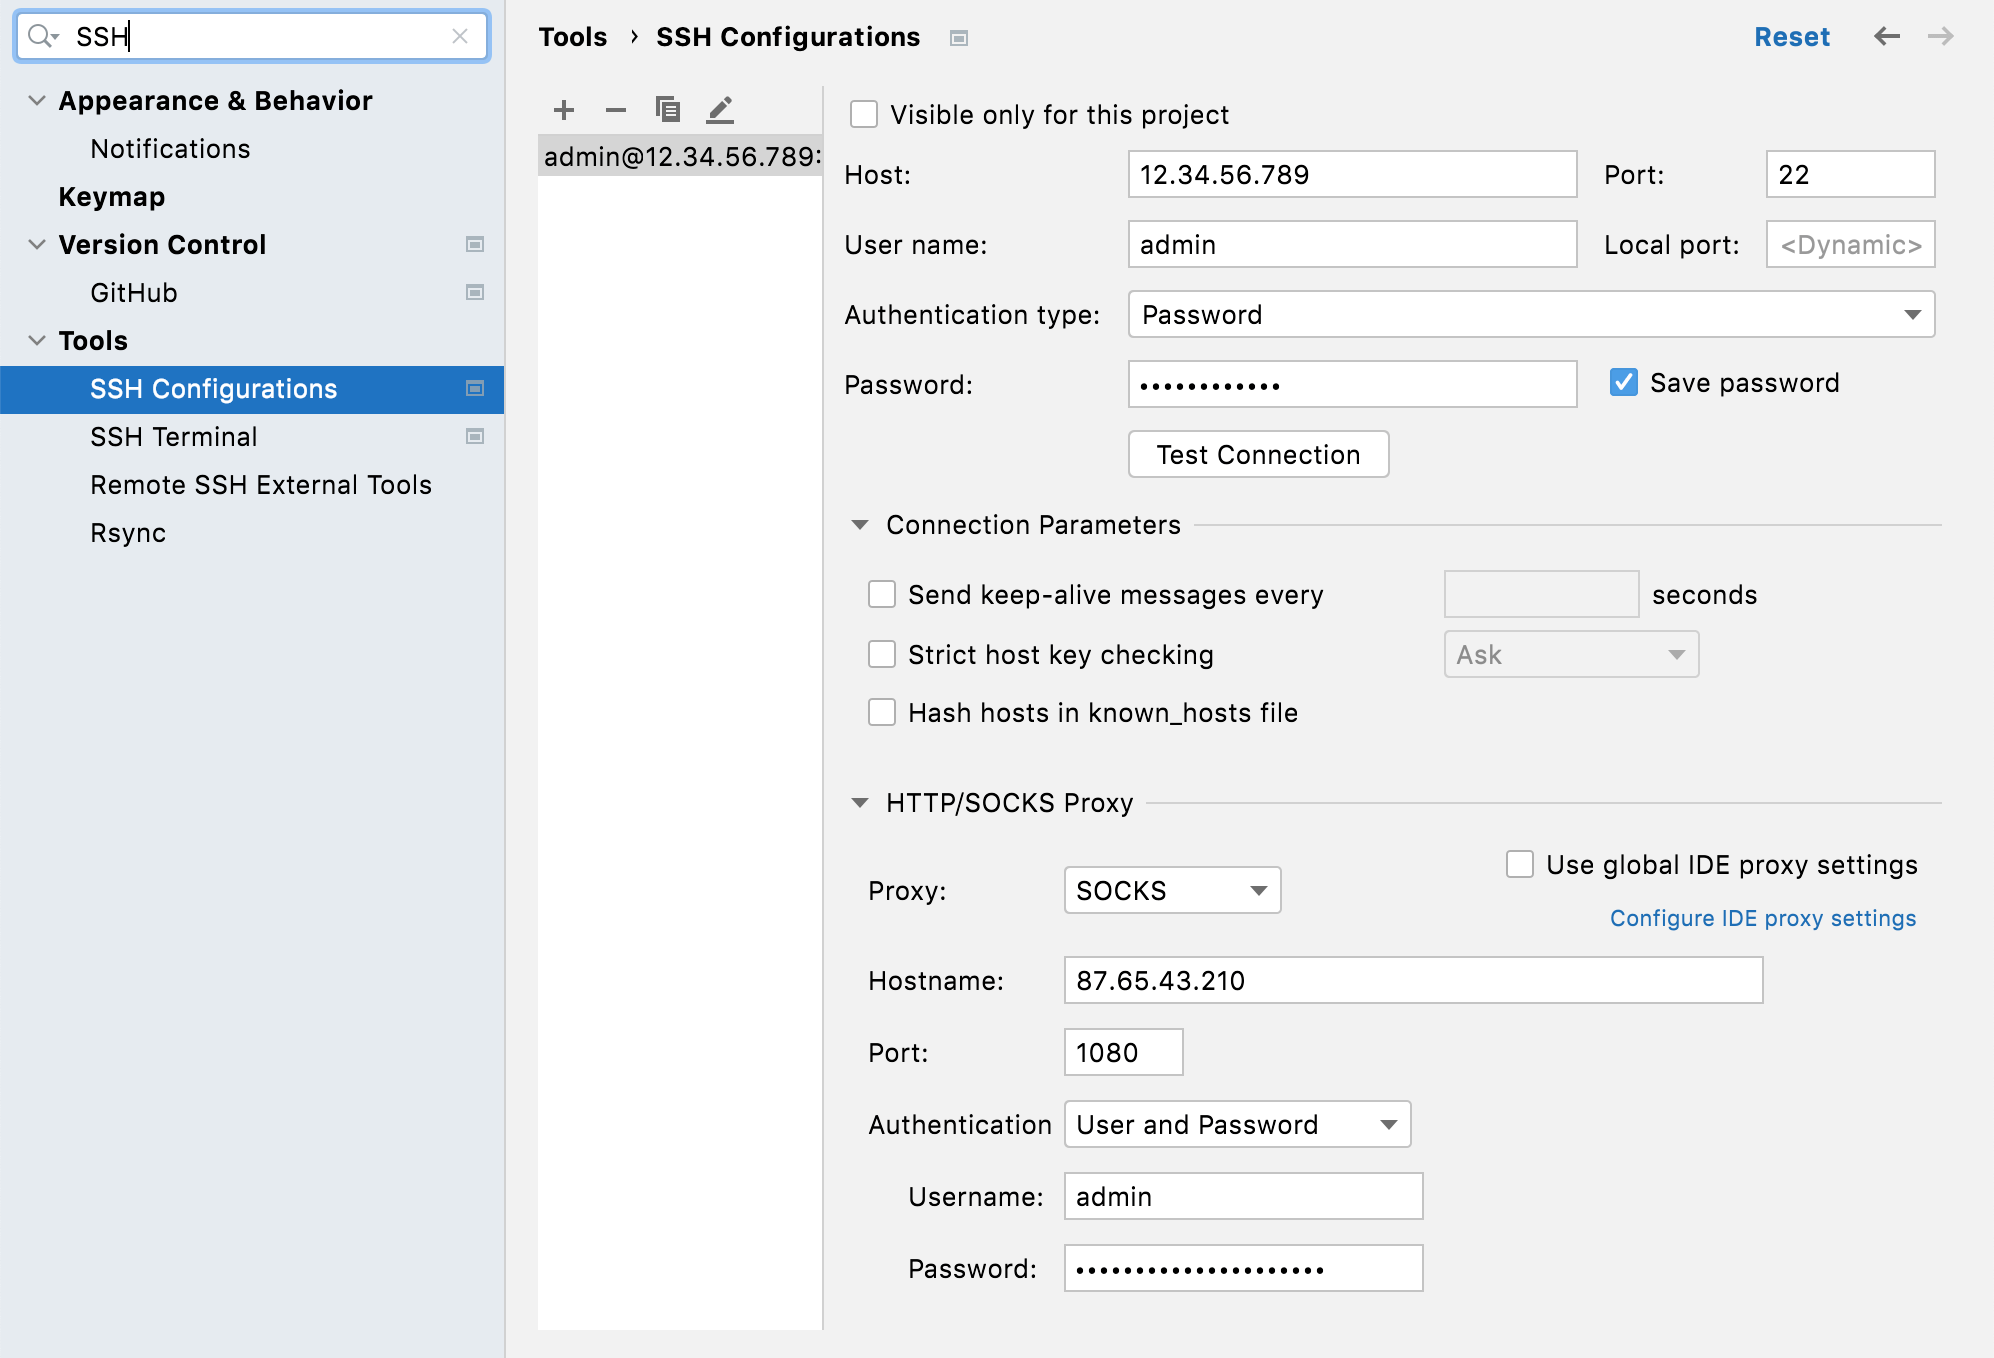The height and width of the screenshot is (1358, 1994).
Task: Enable Strict host key checking
Action: [x=882, y=655]
